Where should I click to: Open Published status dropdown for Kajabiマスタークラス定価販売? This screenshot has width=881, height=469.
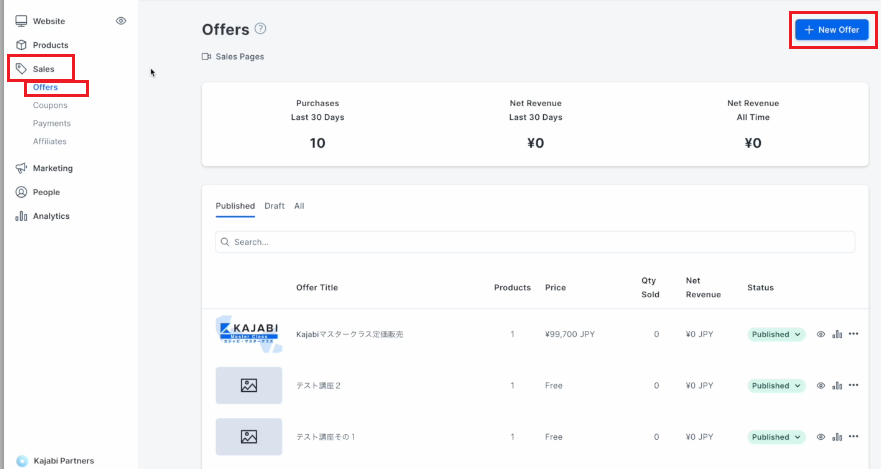(776, 334)
